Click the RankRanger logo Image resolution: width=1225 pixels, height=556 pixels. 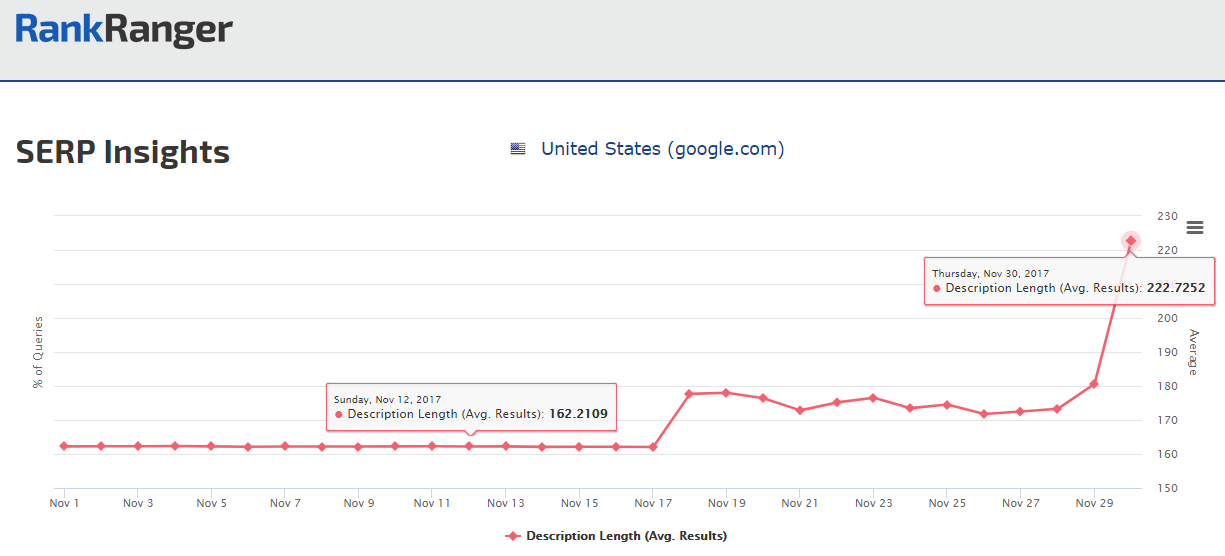coord(124,30)
